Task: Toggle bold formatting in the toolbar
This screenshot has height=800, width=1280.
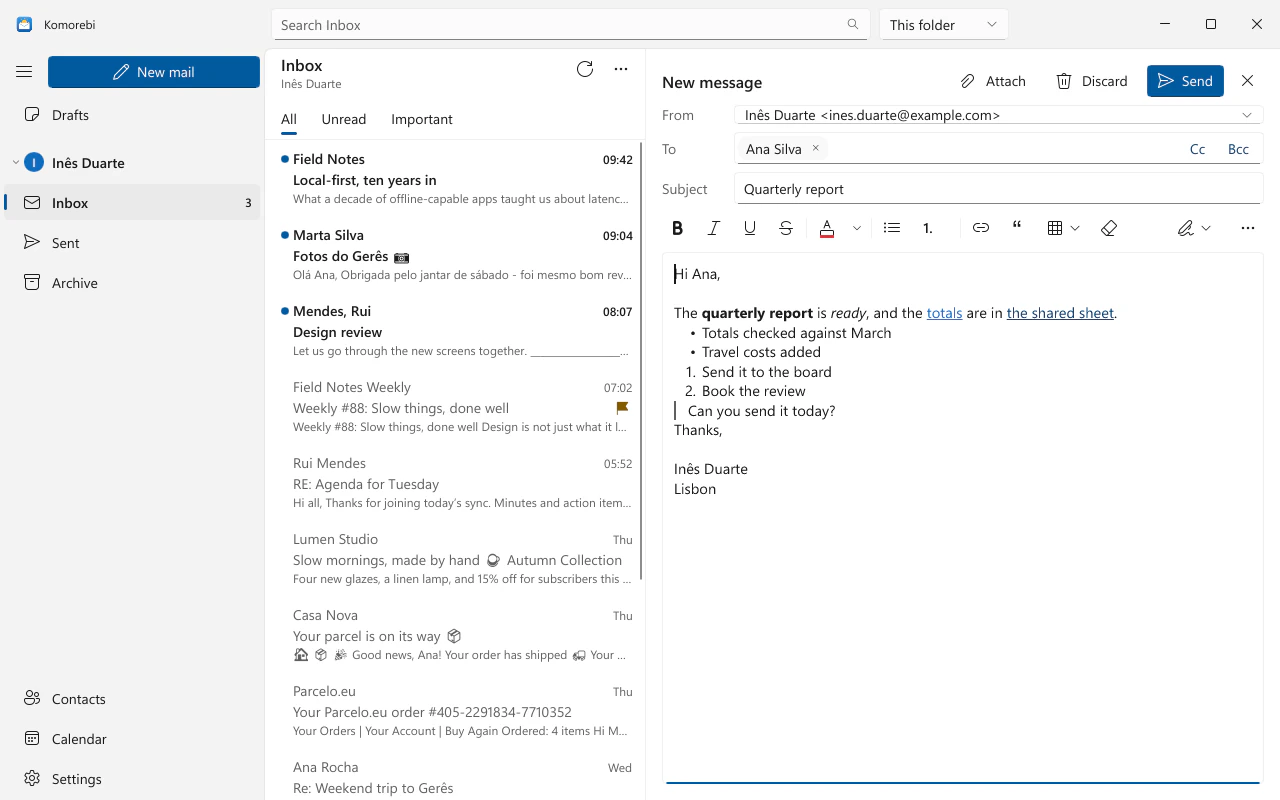Action: [677, 228]
